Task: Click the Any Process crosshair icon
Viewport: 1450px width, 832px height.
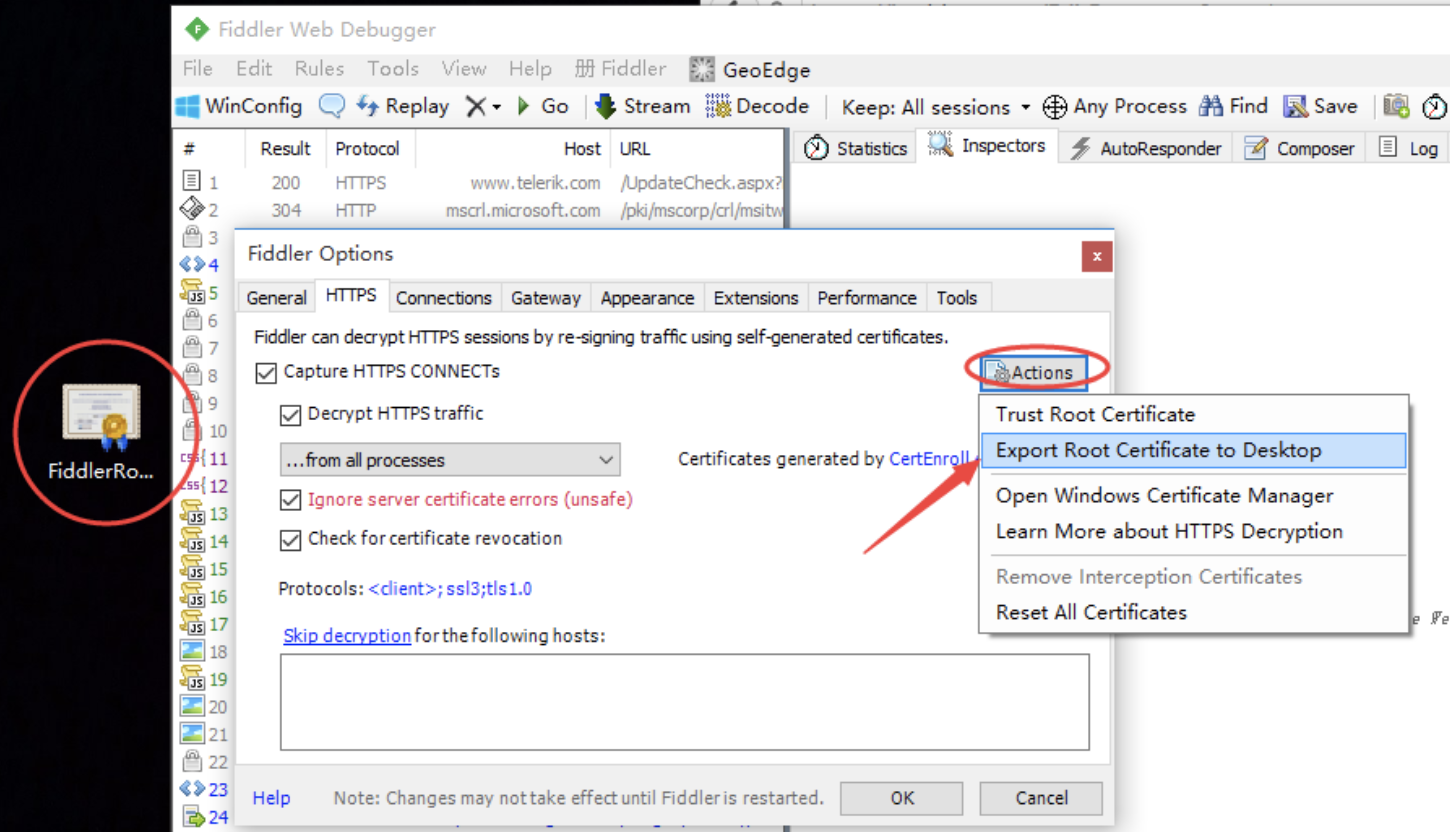Action: [x=1055, y=107]
